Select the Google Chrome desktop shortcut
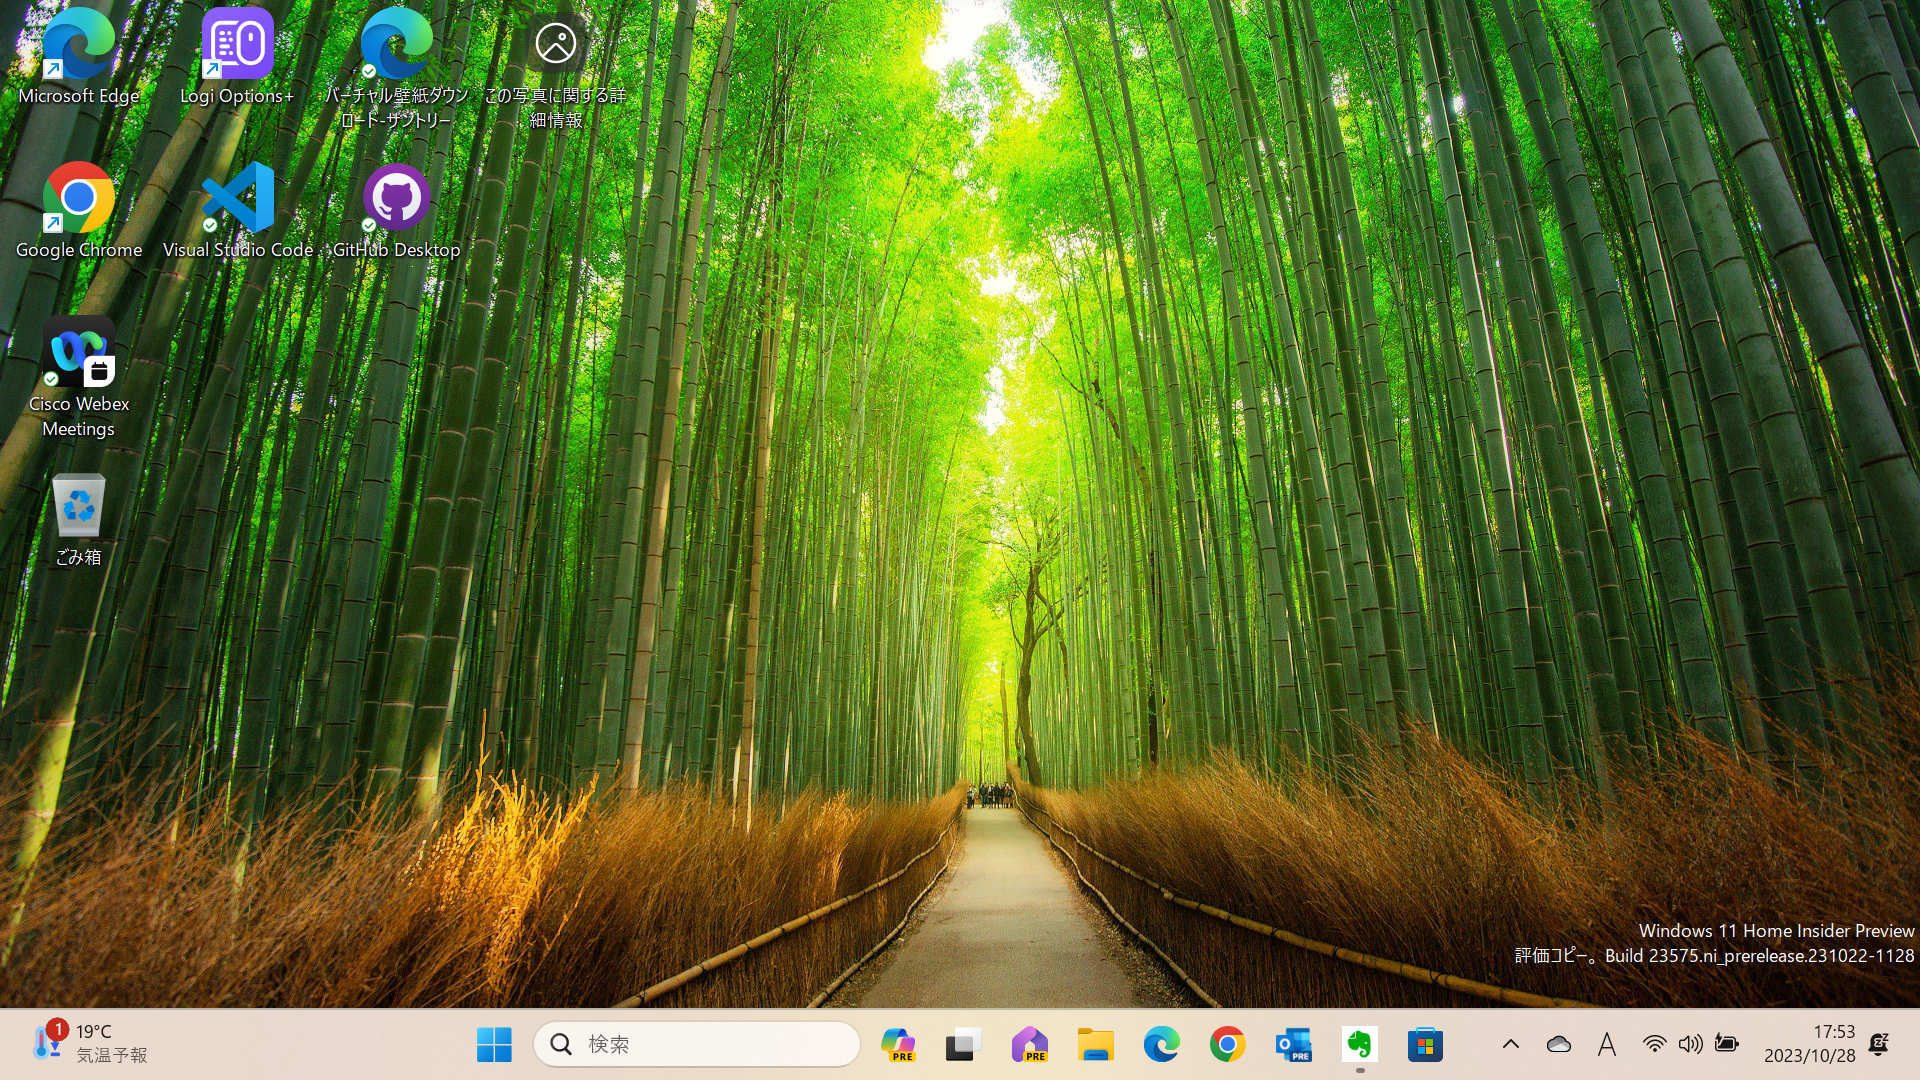Screen dimensions: 1920x1080 pos(79,212)
